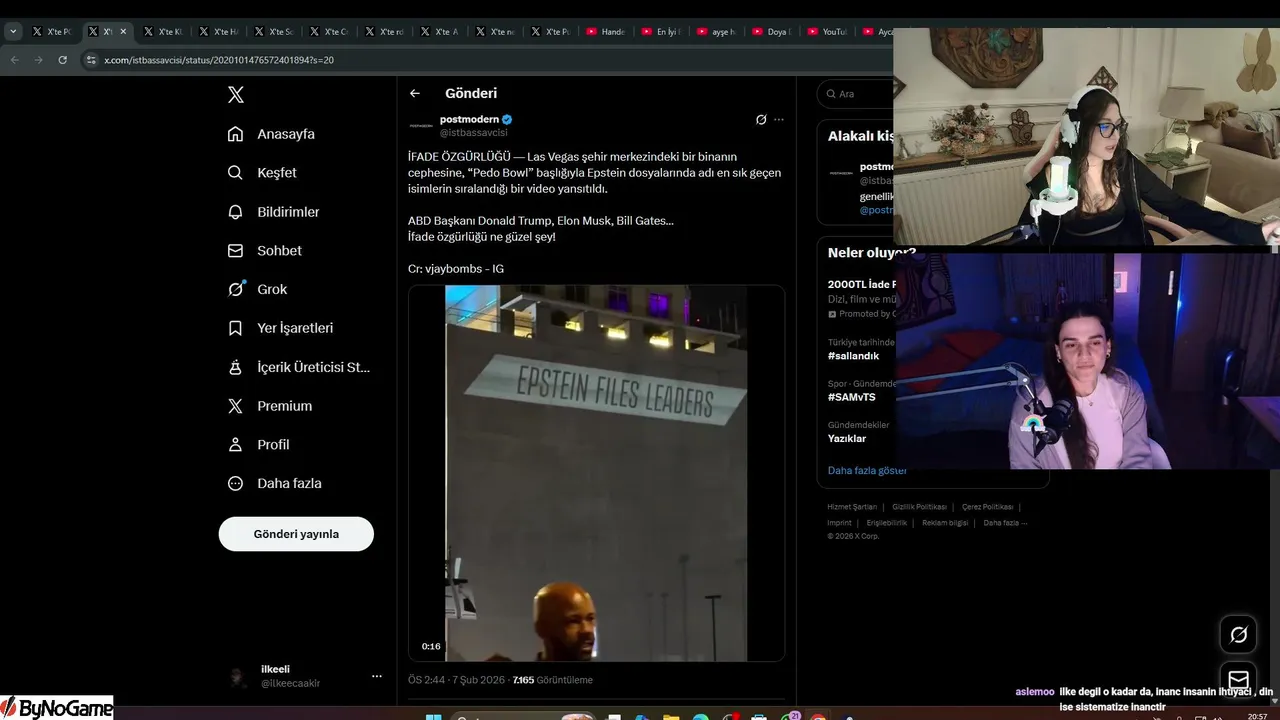Click the Grok explain icon on the post
The image size is (1280, 720).
tap(761, 120)
